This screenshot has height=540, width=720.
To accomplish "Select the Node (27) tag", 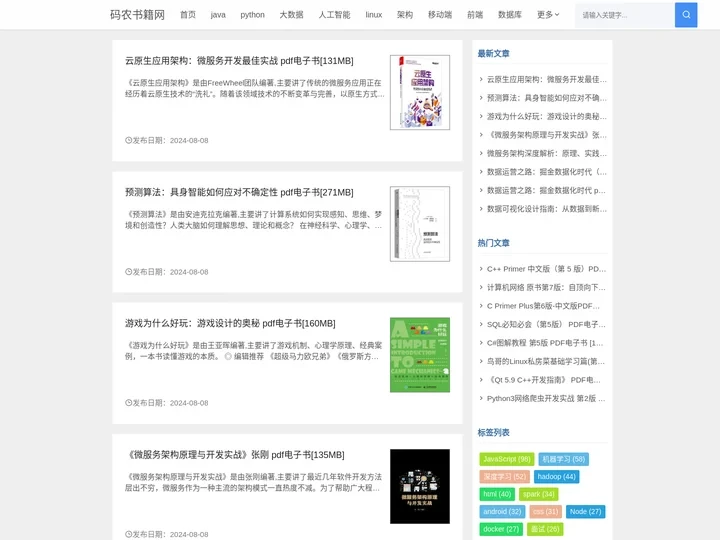I will [585, 512].
